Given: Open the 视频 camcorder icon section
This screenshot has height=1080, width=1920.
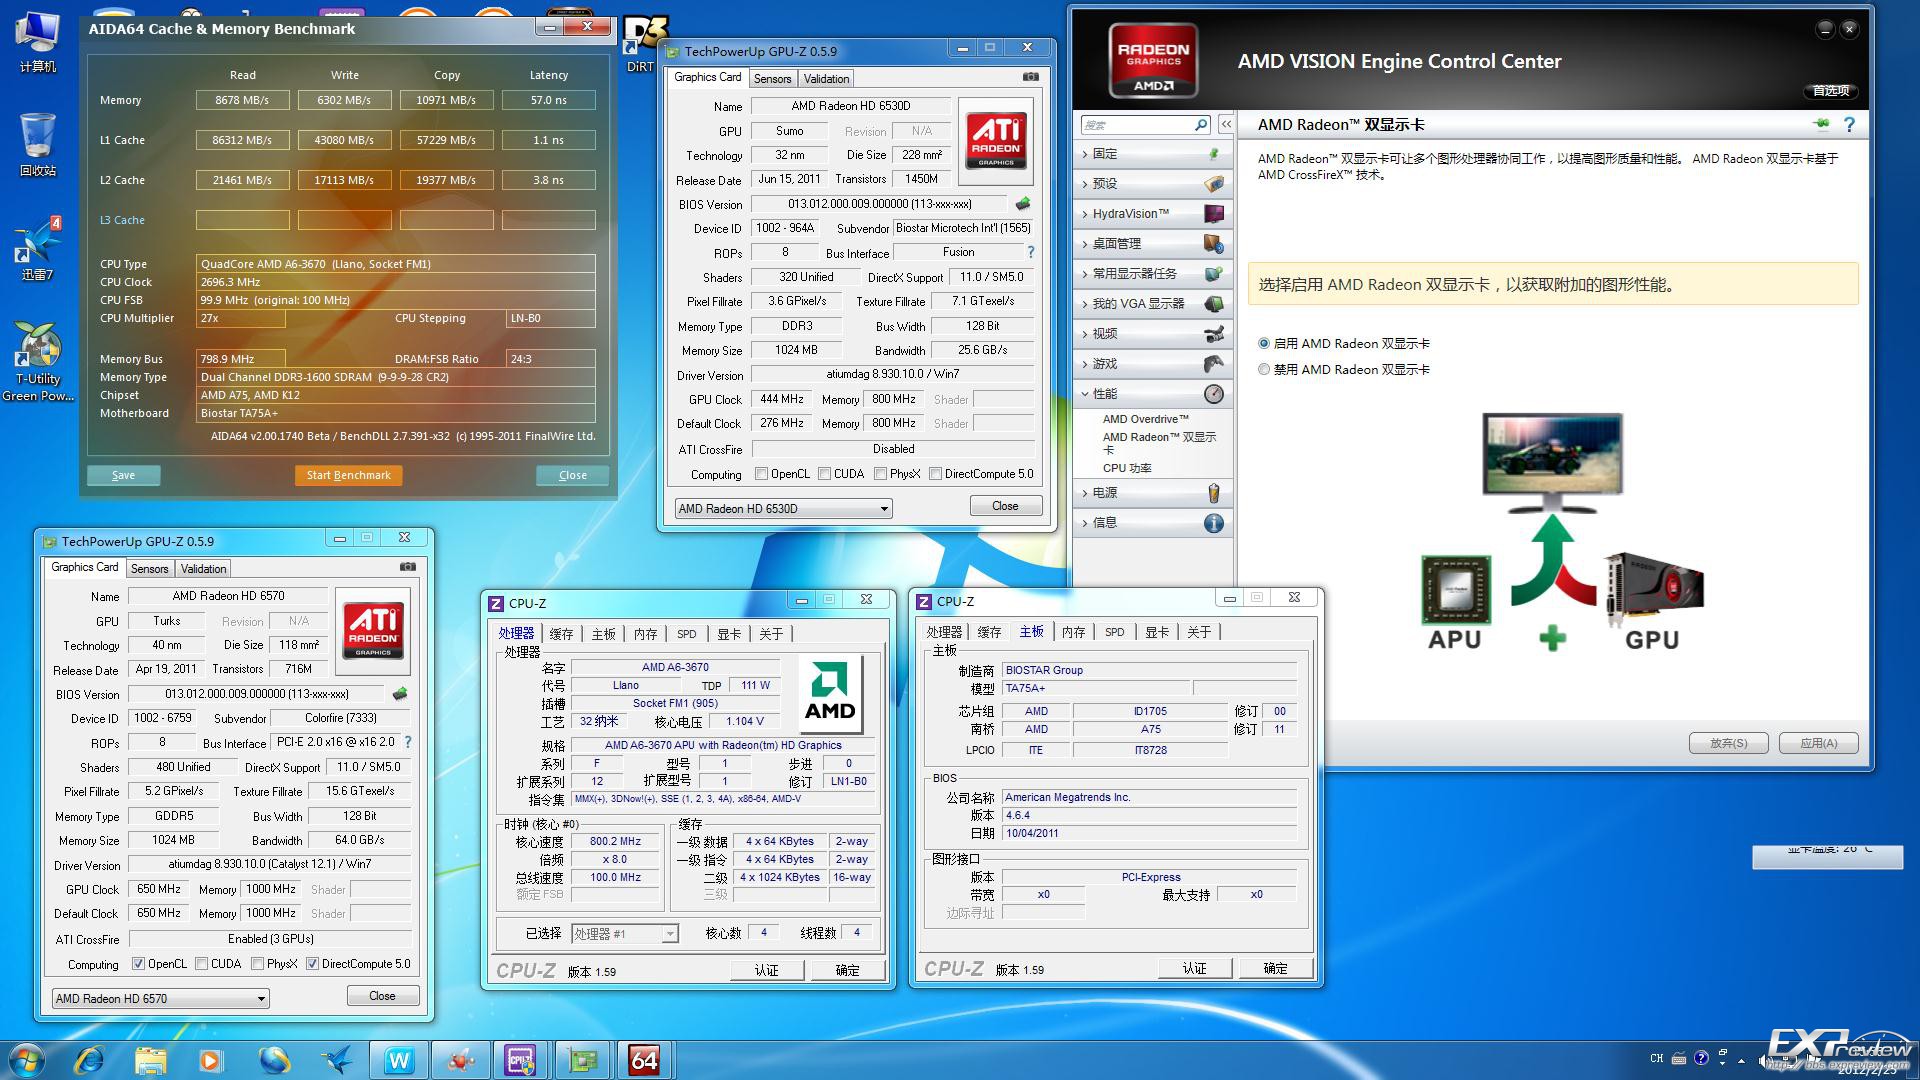Looking at the screenshot, I should 1214,334.
